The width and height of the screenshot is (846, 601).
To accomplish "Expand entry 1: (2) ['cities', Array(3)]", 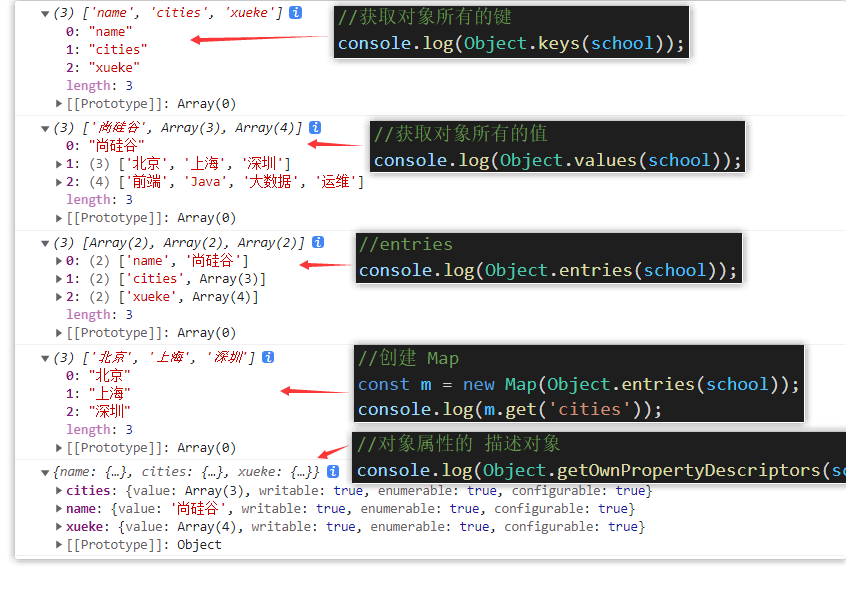I will tap(59, 278).
